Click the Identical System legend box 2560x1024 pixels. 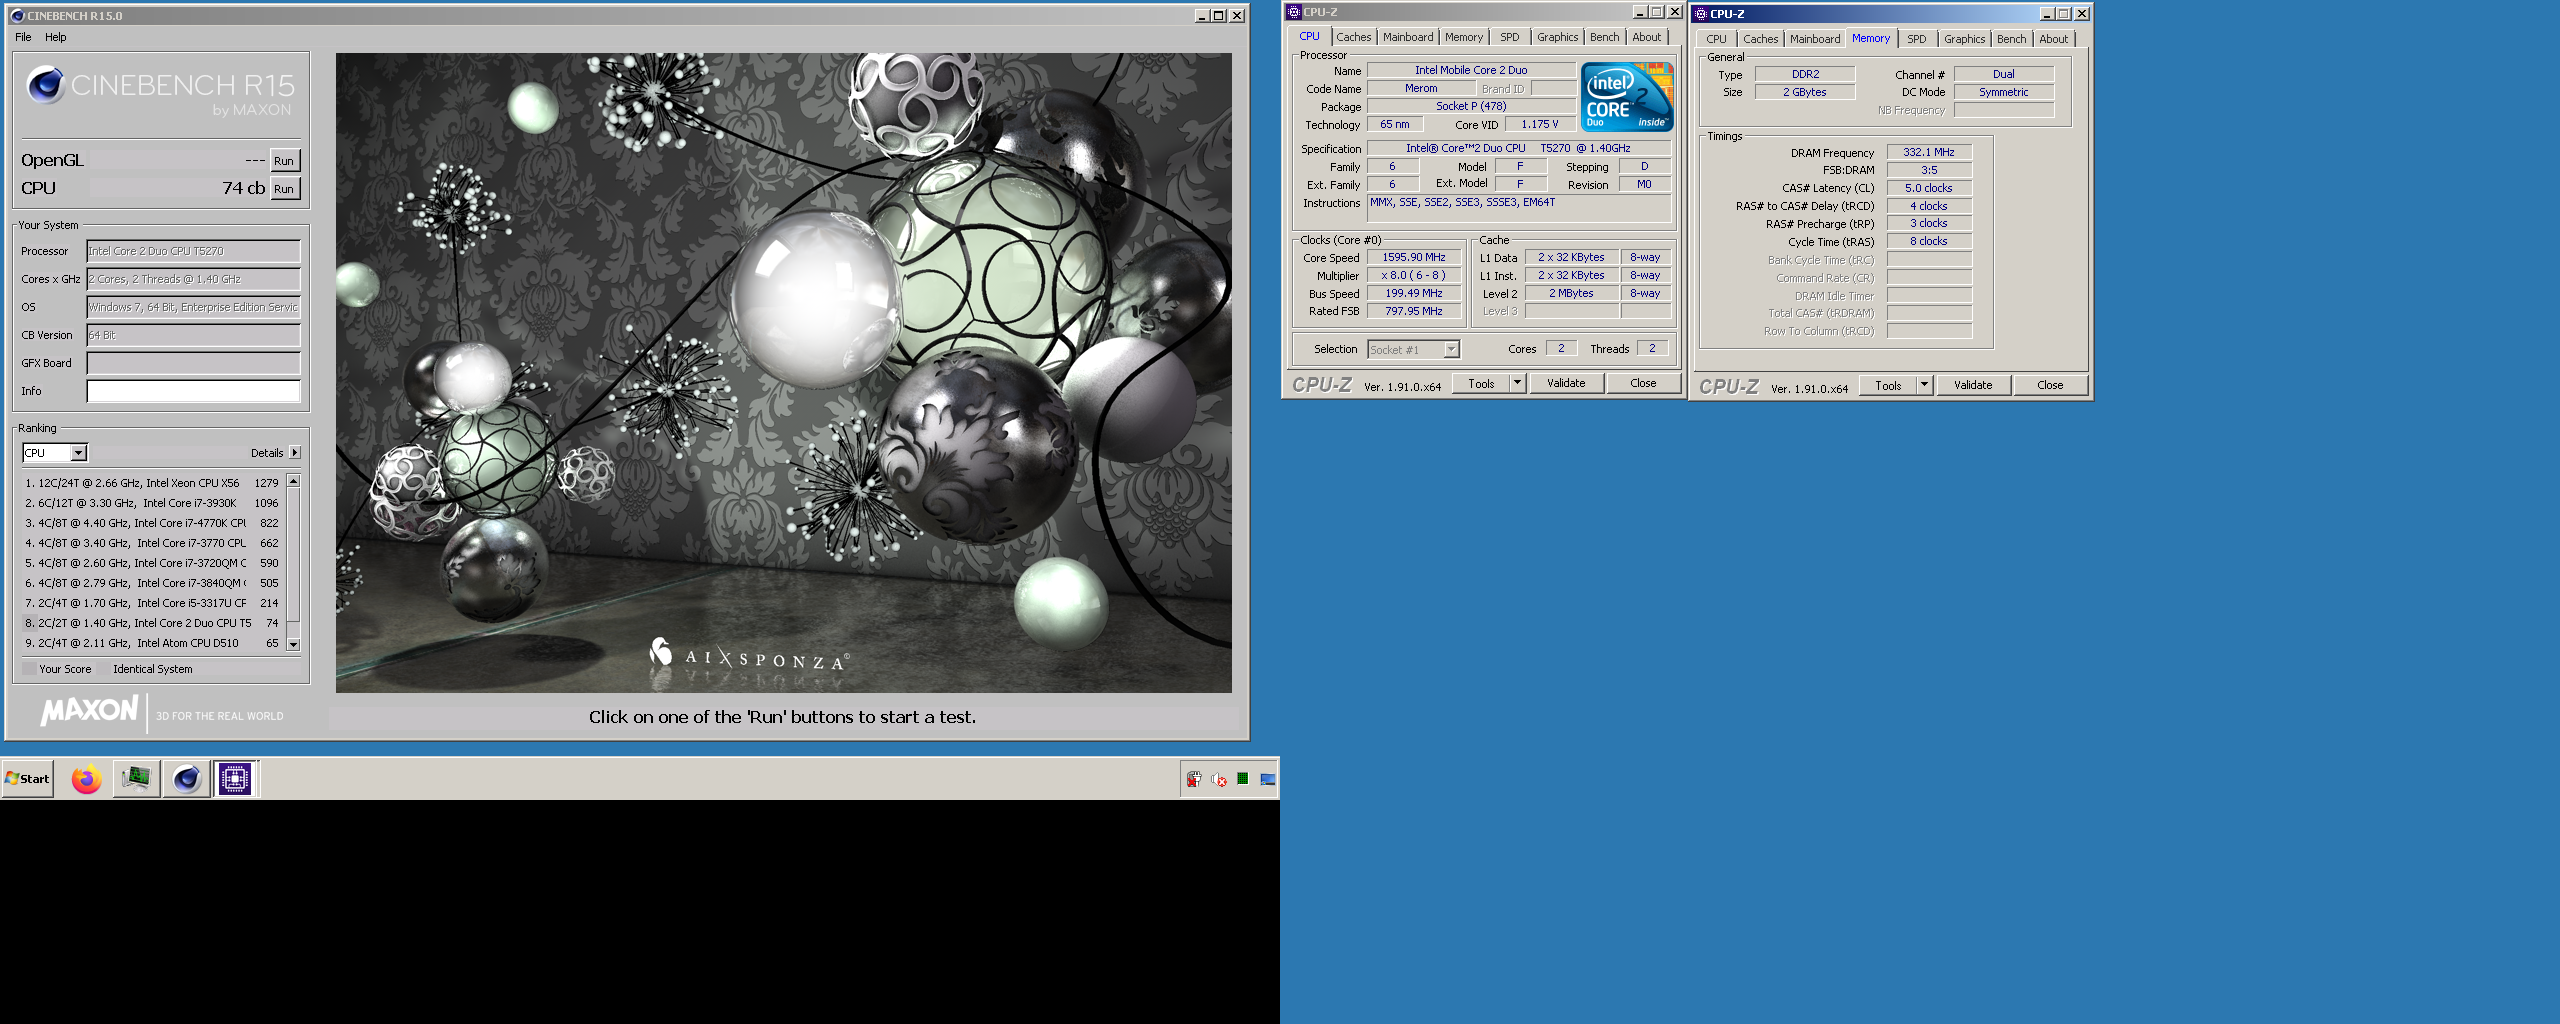tap(103, 669)
